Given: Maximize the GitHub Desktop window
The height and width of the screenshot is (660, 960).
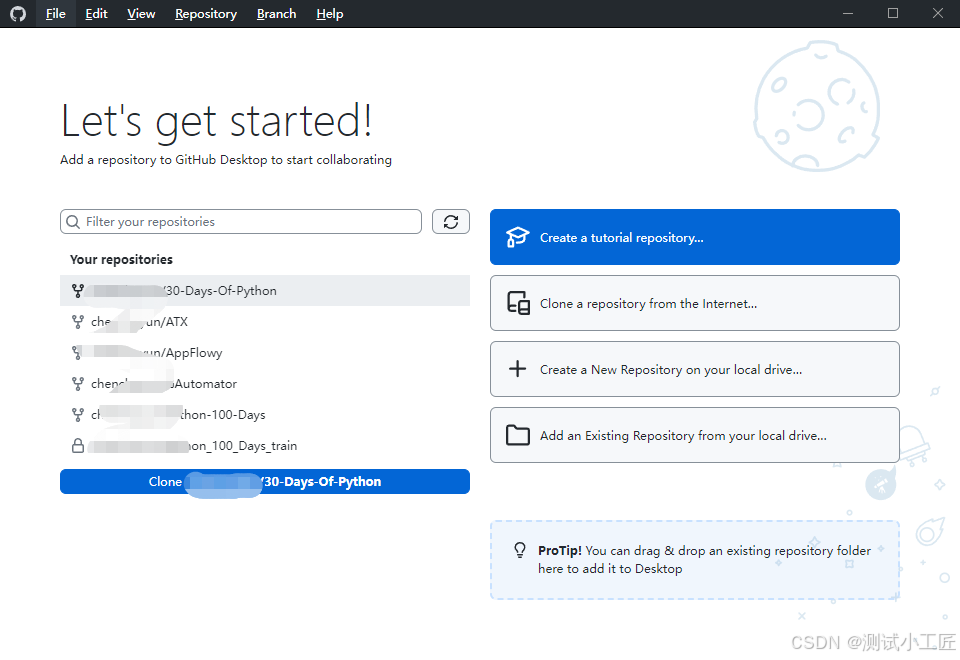Looking at the screenshot, I should click(893, 13).
